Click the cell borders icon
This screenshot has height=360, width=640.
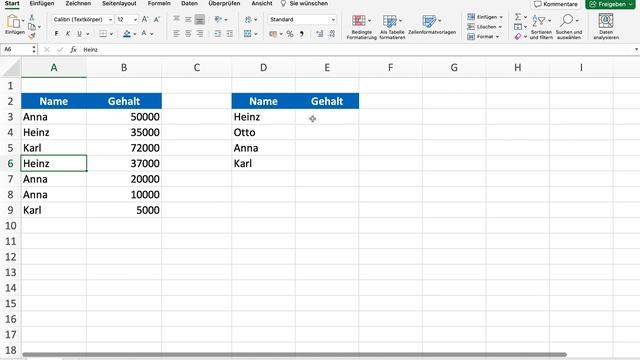click(103, 33)
